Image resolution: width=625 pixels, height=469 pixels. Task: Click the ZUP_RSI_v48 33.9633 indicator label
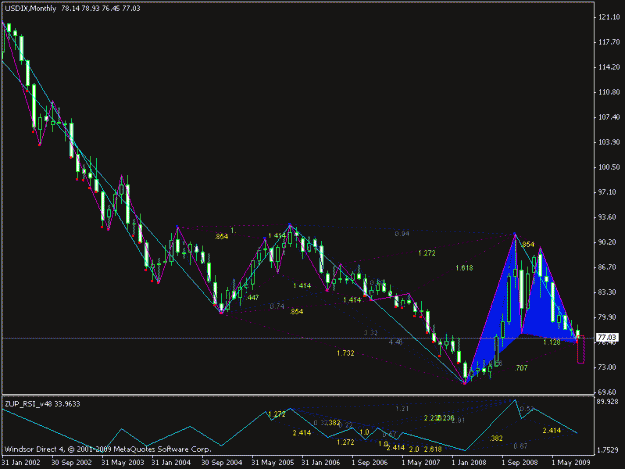point(43,404)
